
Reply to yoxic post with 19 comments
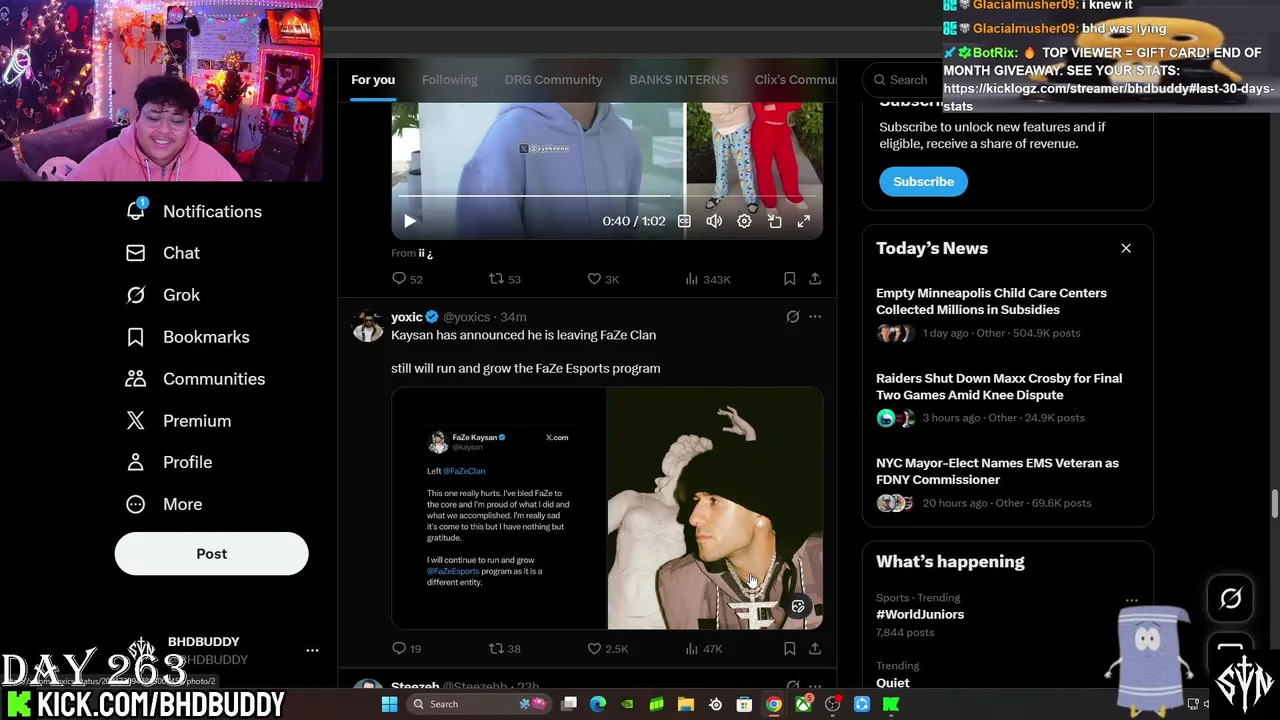pyautogui.click(x=407, y=649)
